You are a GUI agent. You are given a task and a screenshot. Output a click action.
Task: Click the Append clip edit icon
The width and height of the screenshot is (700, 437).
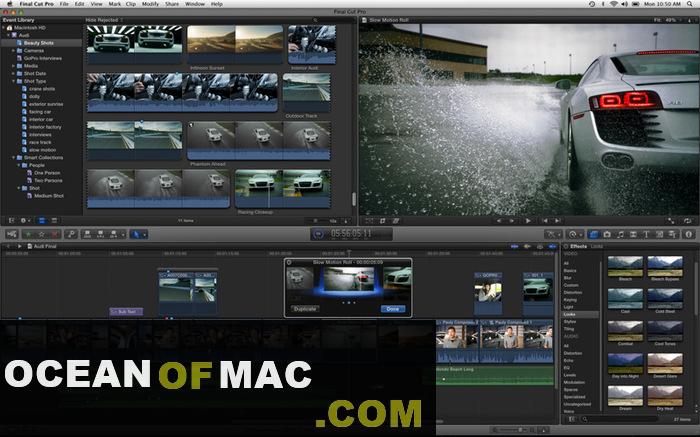[x=113, y=234]
